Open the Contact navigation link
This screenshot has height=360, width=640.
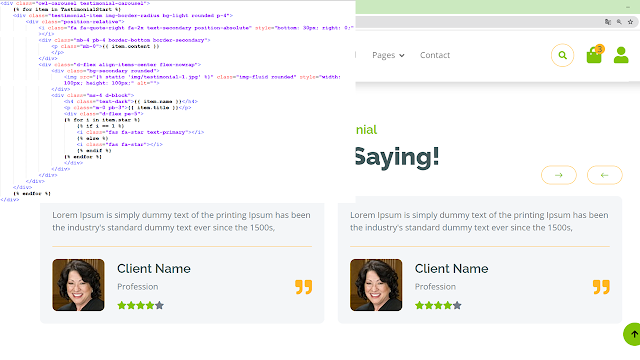[435, 55]
